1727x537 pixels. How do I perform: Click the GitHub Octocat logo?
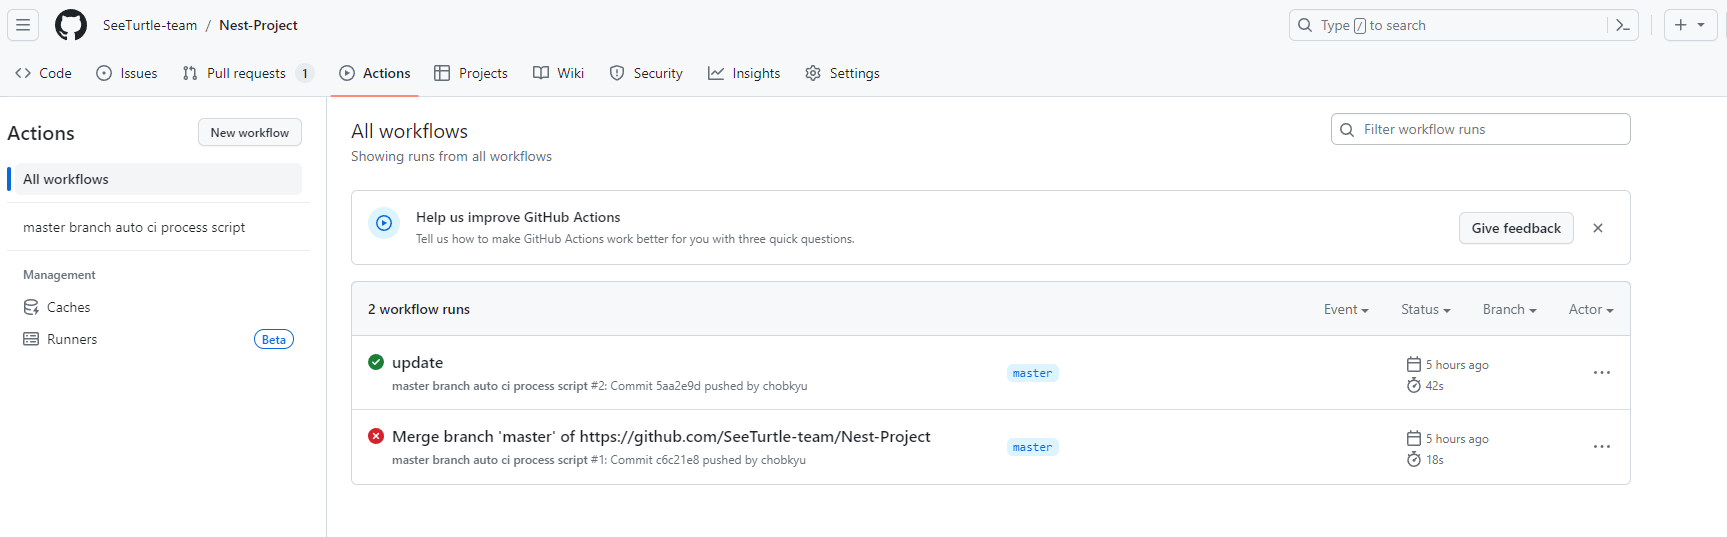tap(71, 25)
